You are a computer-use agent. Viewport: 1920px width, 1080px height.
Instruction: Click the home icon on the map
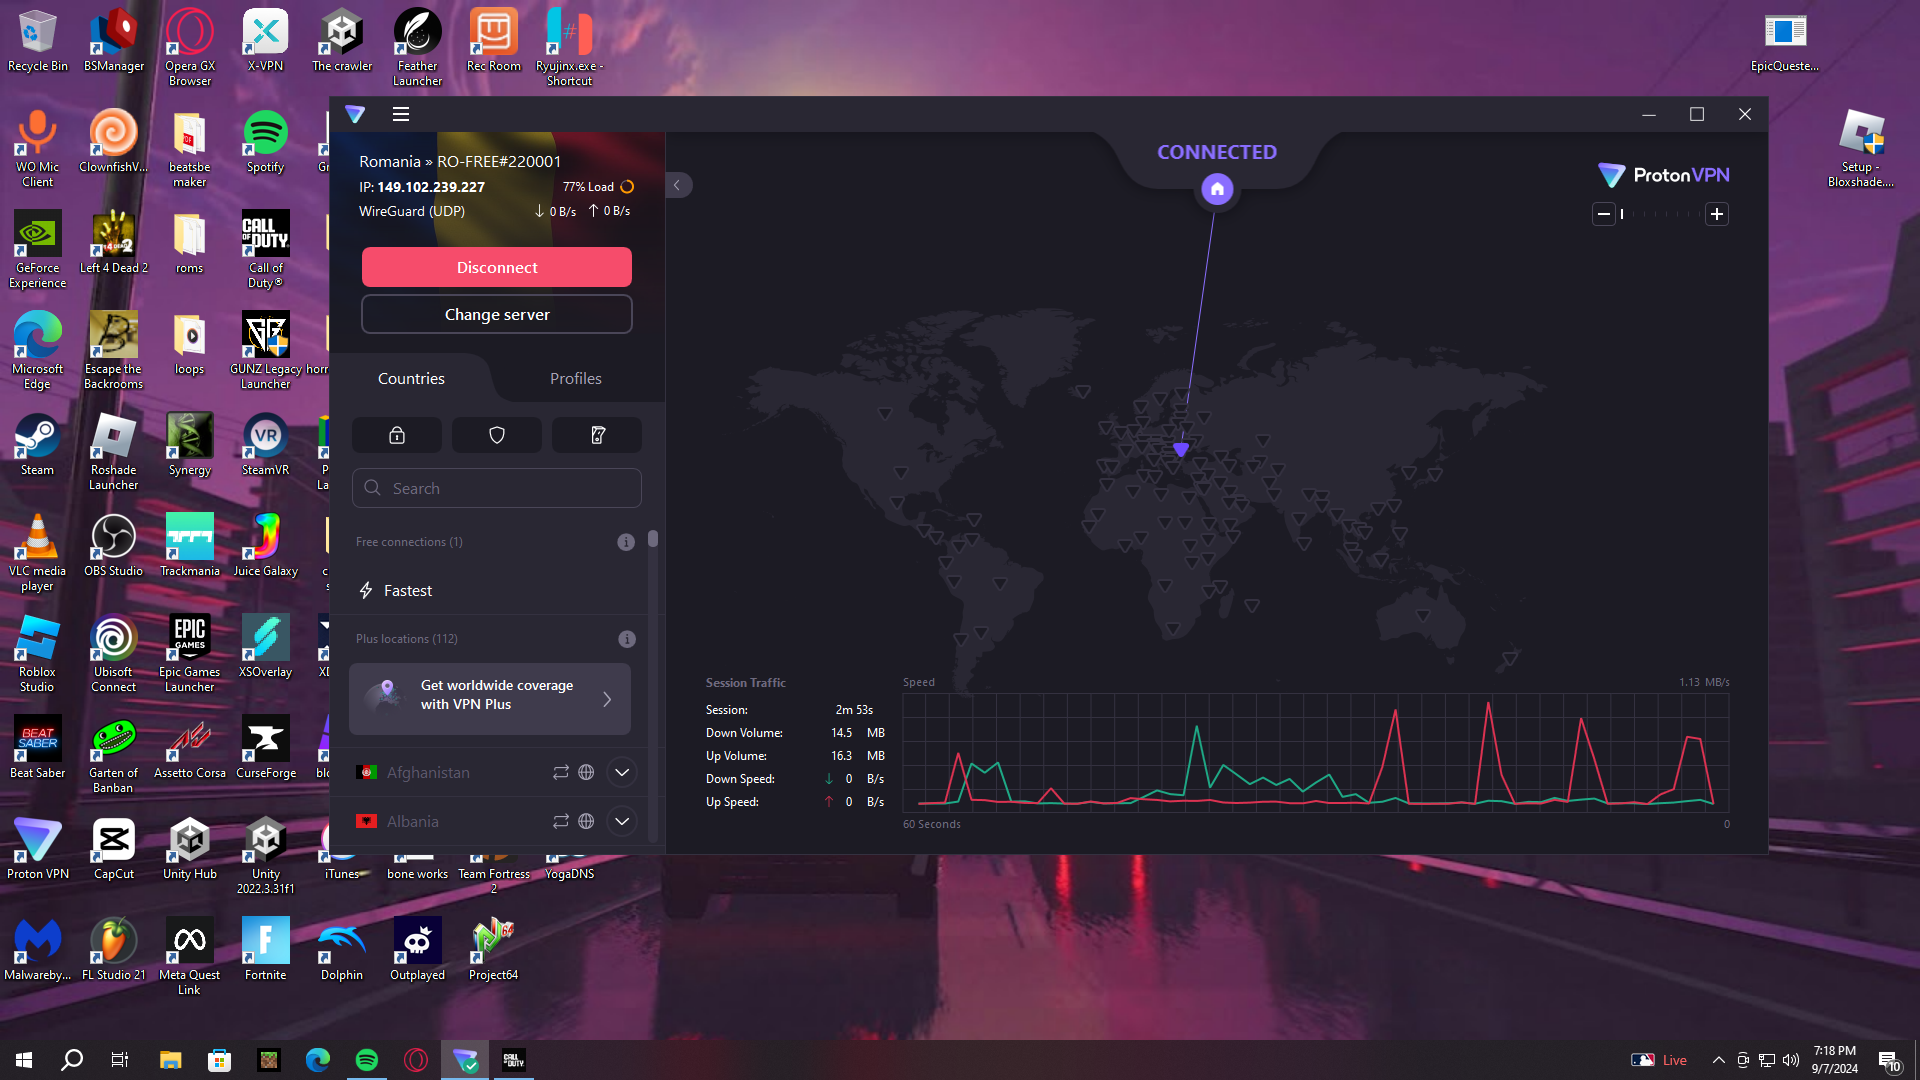tap(1217, 189)
